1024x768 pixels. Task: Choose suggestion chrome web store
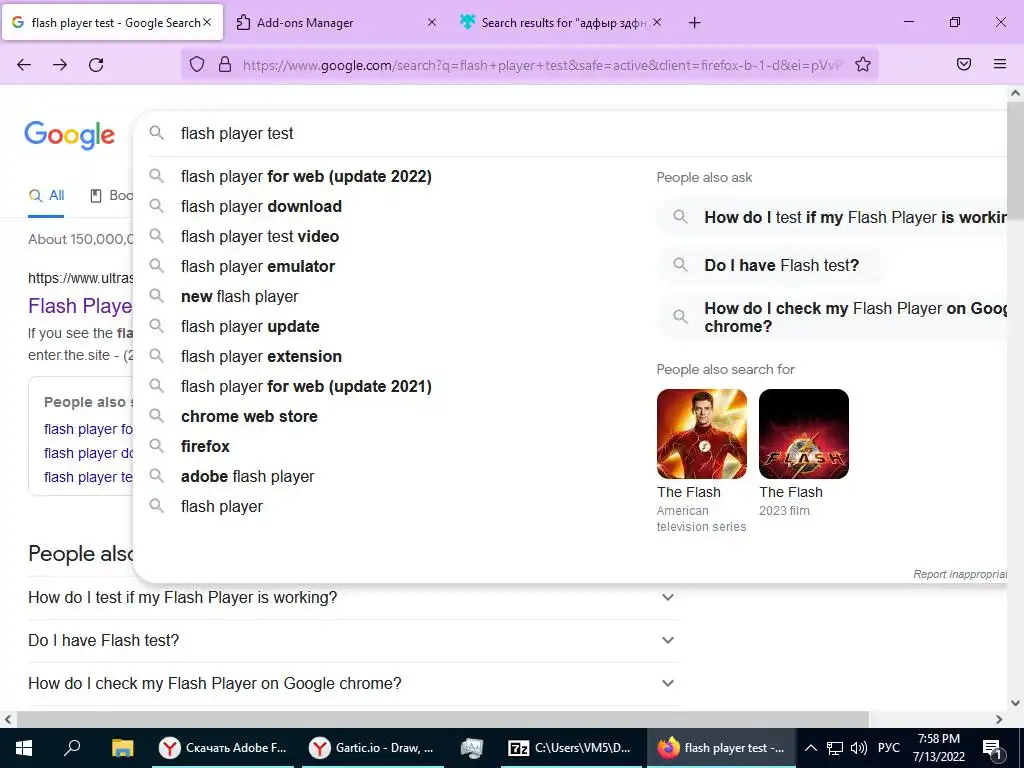pos(249,417)
